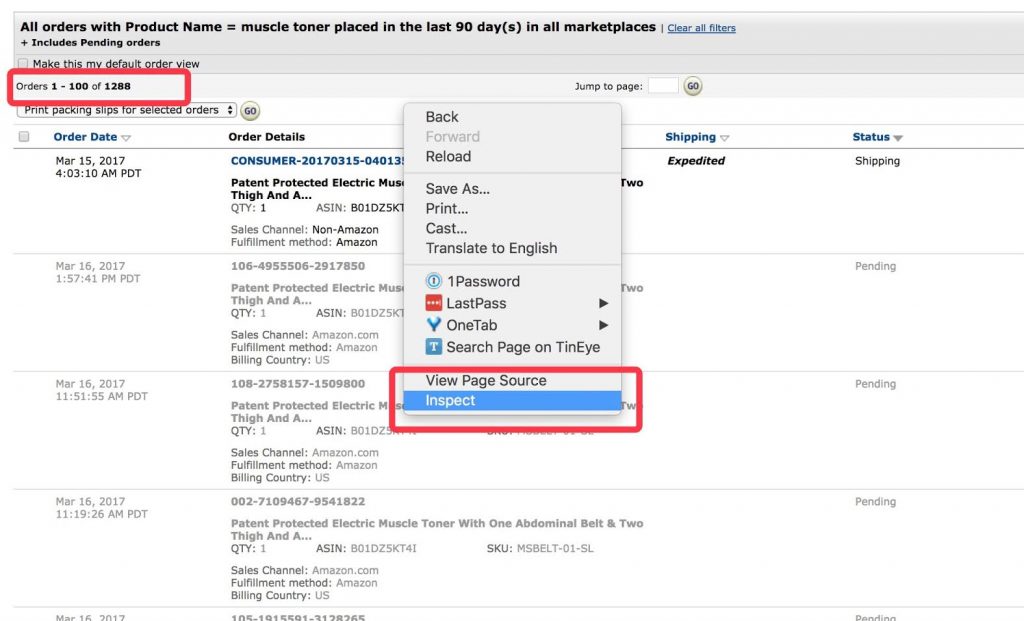This screenshot has height=621, width=1024.
Task: Open 'Print packing slips for selected orders' dropdown
Action: coord(127,110)
